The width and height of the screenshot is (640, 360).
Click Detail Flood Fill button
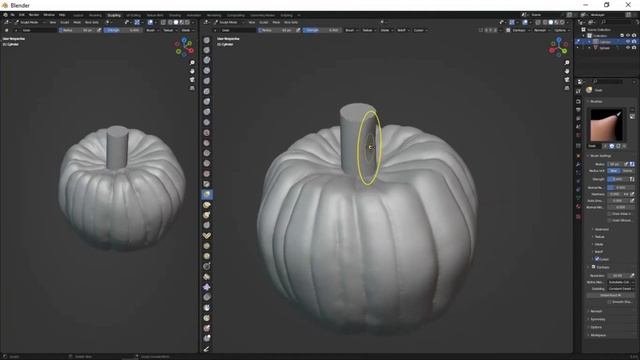(x=611, y=296)
